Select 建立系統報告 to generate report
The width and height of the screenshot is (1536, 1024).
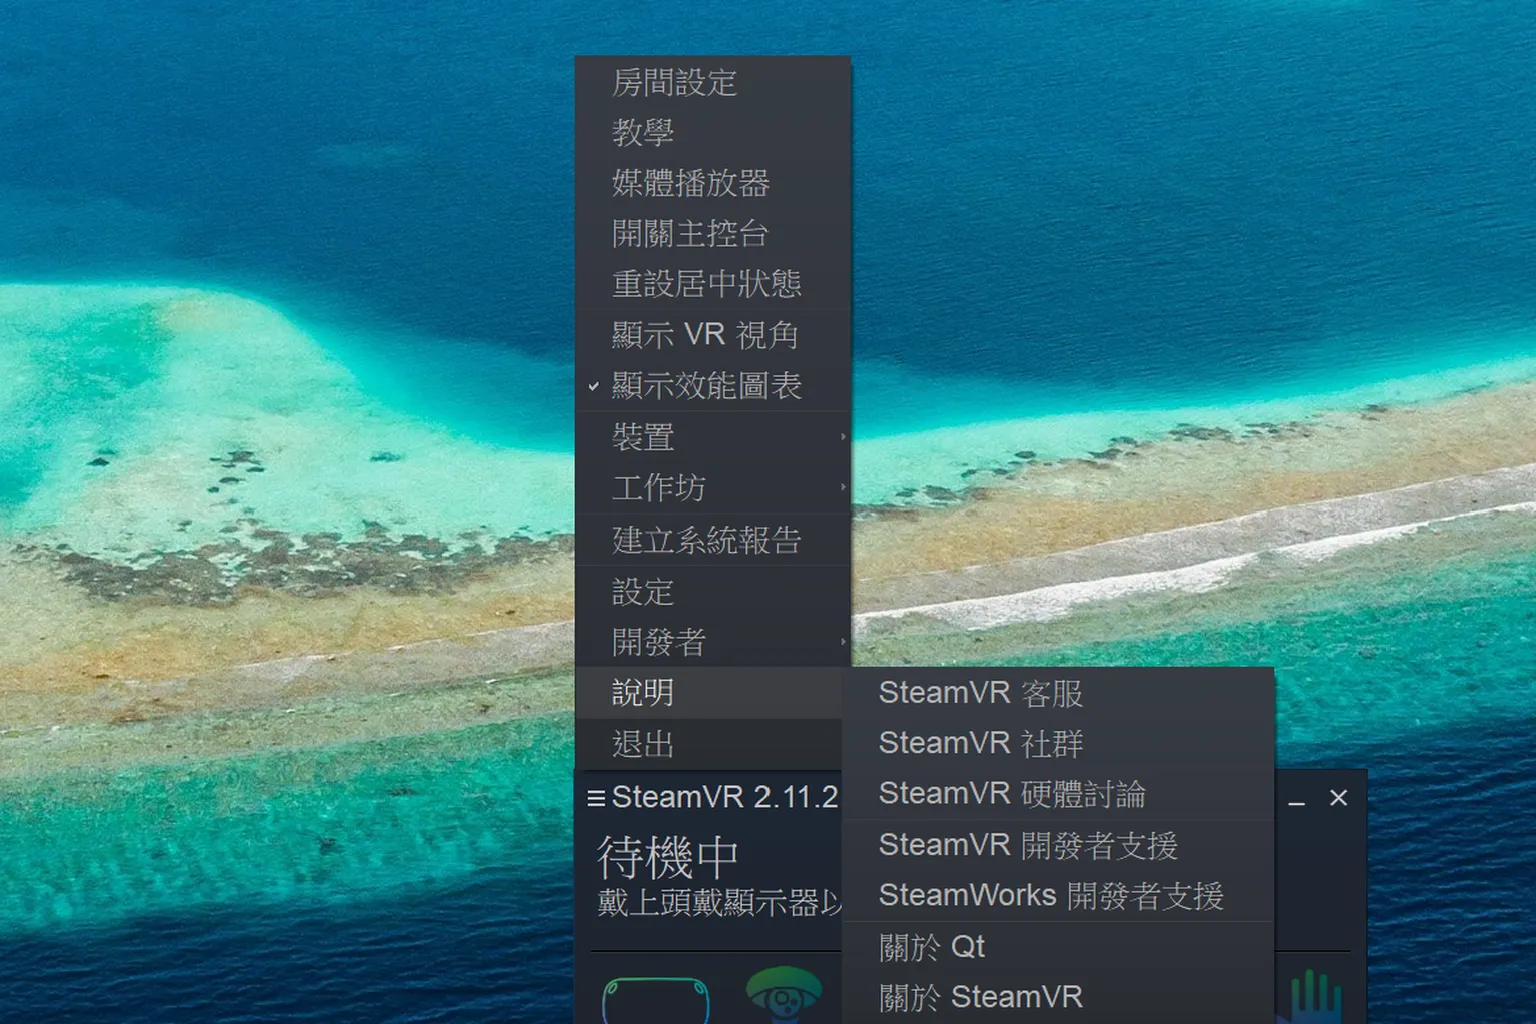tap(705, 540)
